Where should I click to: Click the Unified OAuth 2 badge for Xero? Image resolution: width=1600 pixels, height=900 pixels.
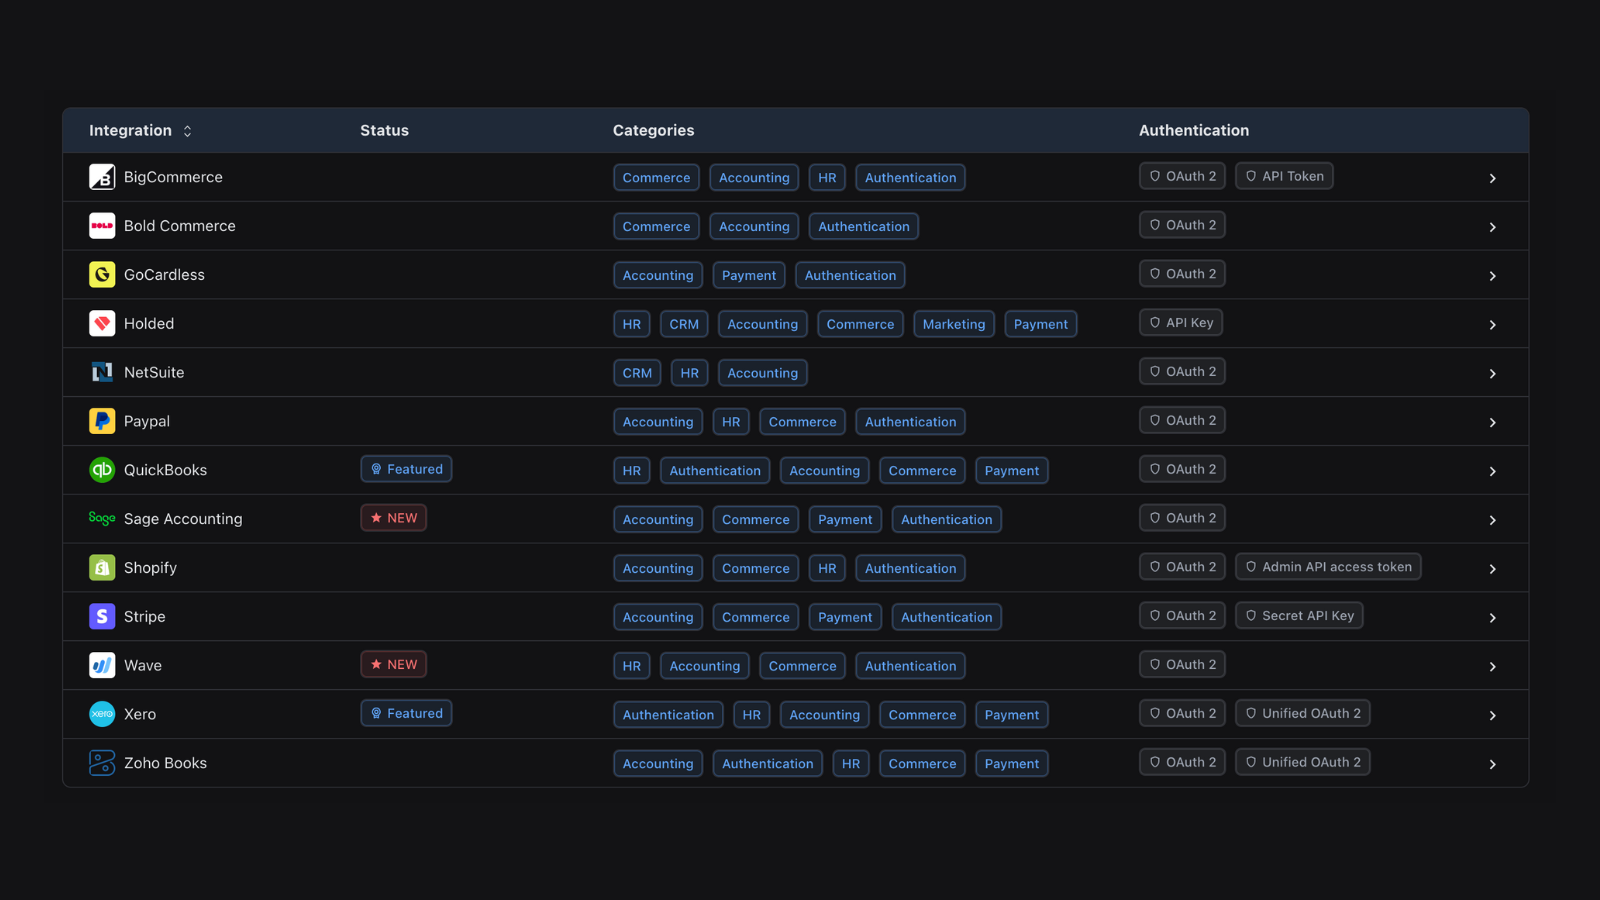click(x=1302, y=713)
